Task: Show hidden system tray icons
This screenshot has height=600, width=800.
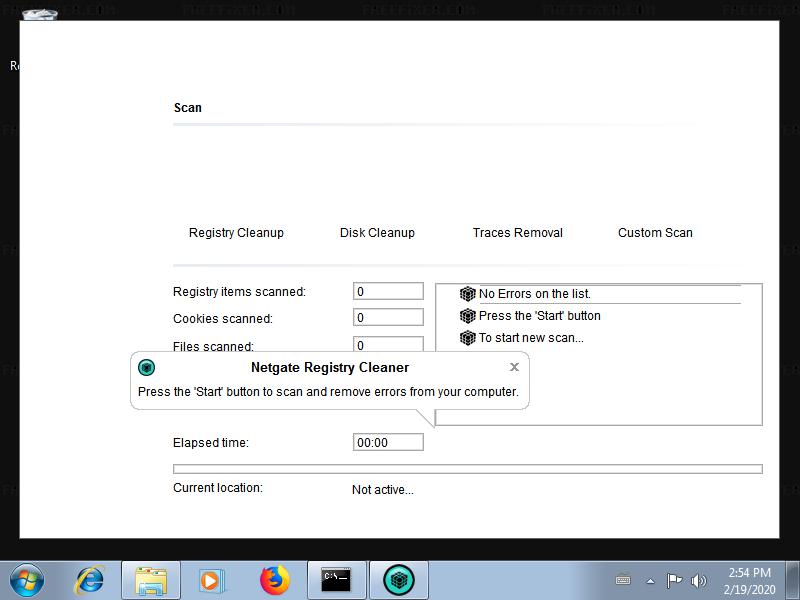Action: click(x=651, y=581)
